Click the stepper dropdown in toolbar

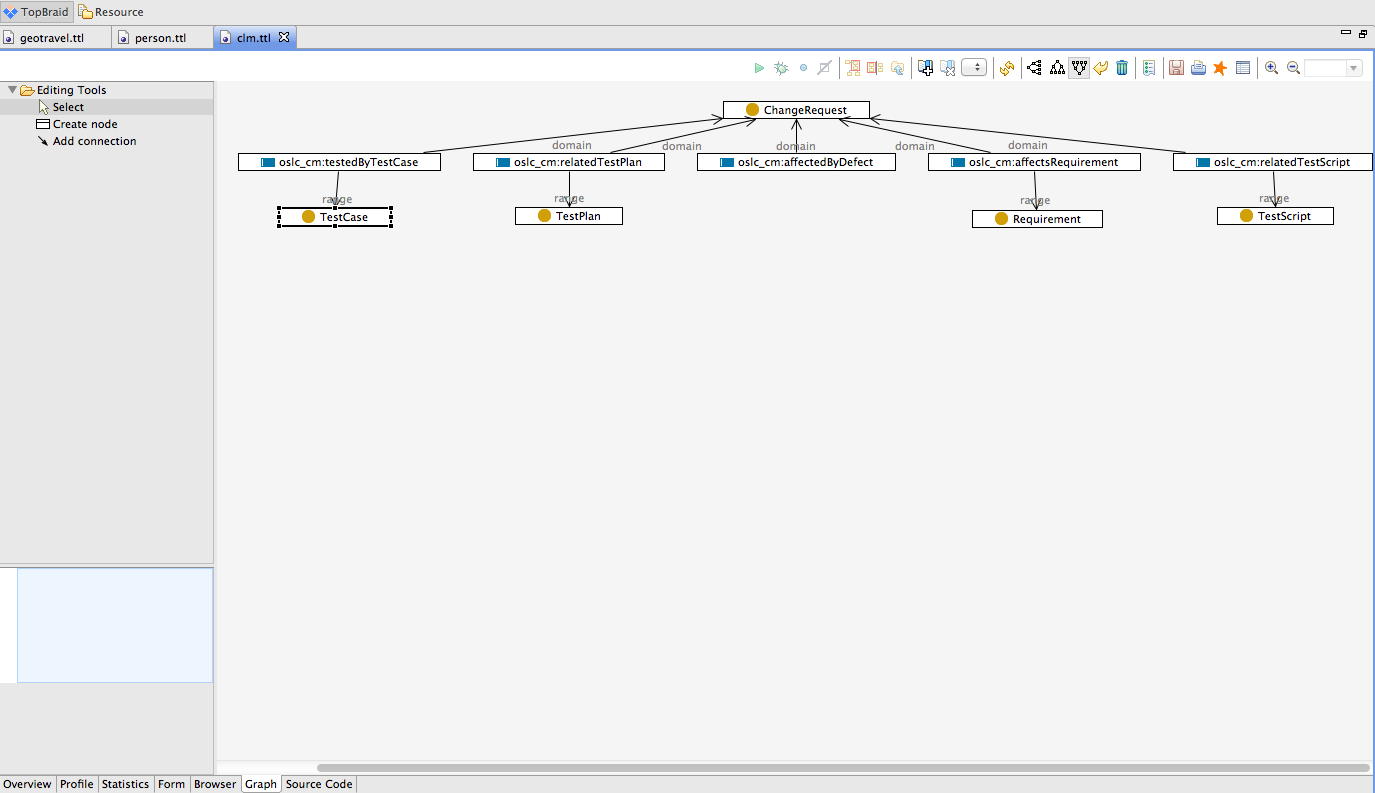pos(974,68)
